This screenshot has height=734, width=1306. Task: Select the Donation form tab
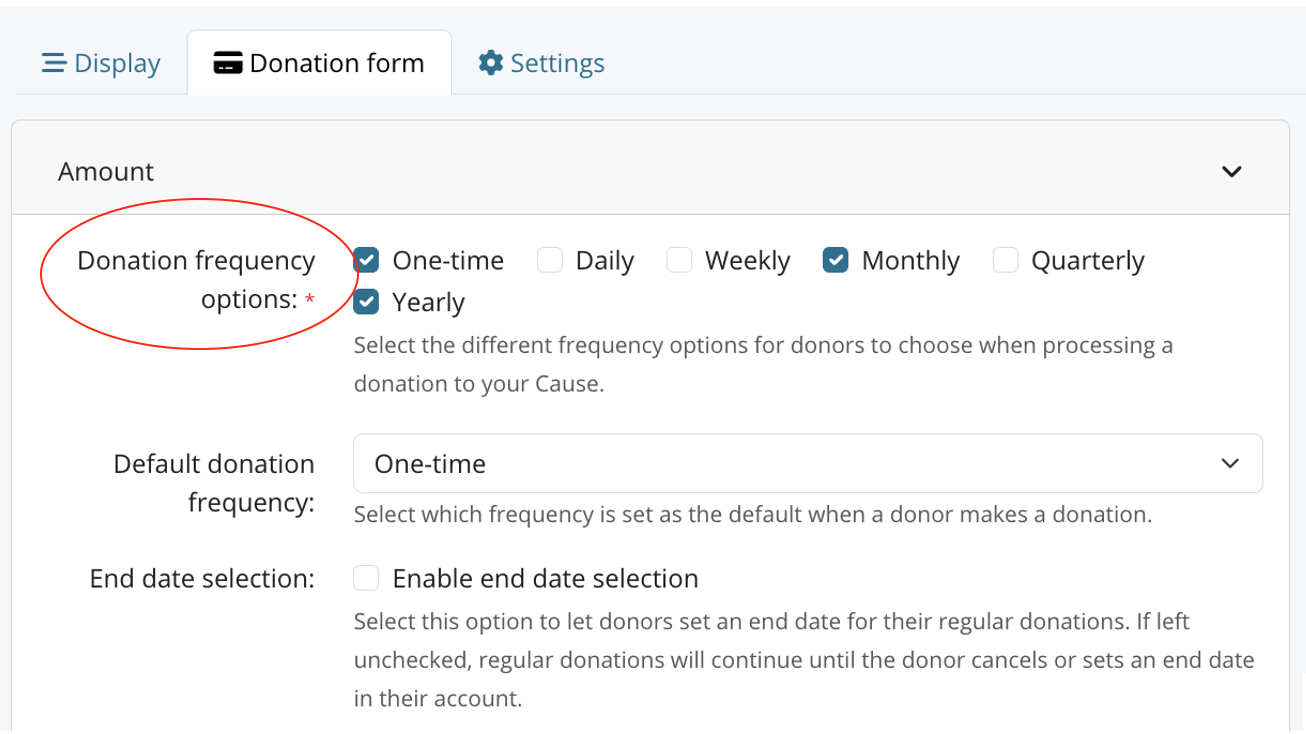tap(319, 63)
